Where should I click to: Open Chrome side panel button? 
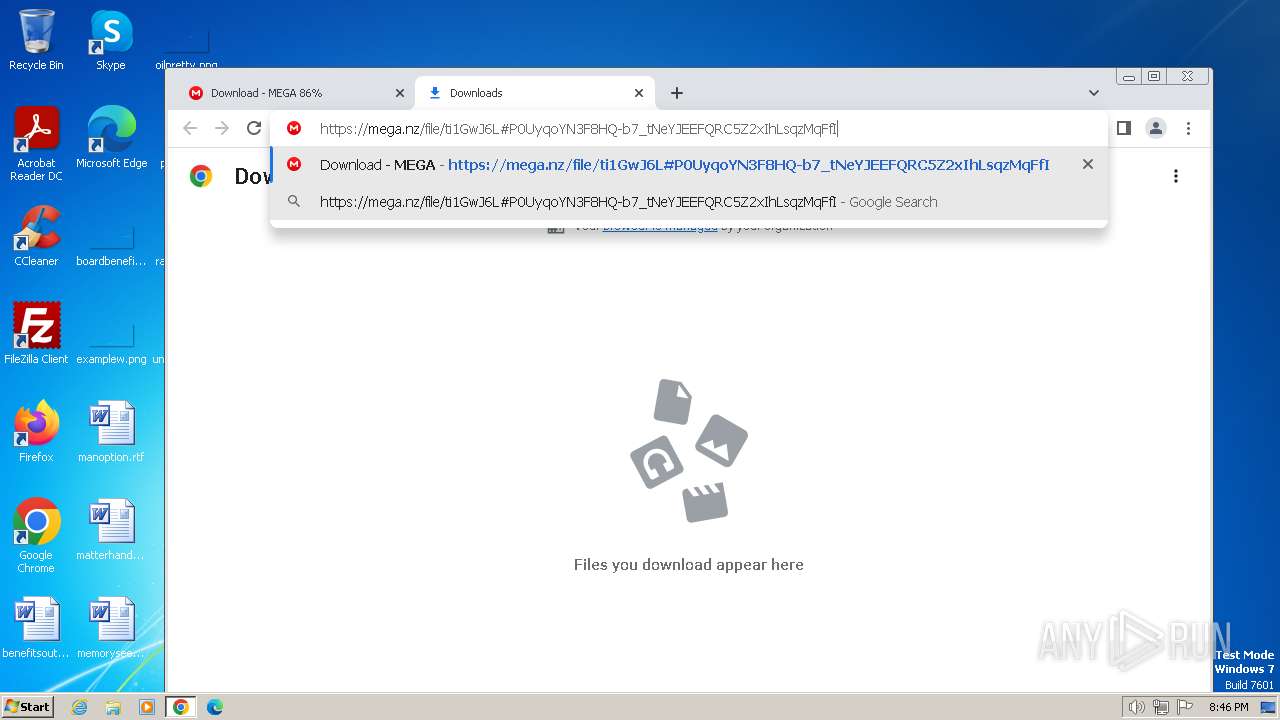point(1124,128)
